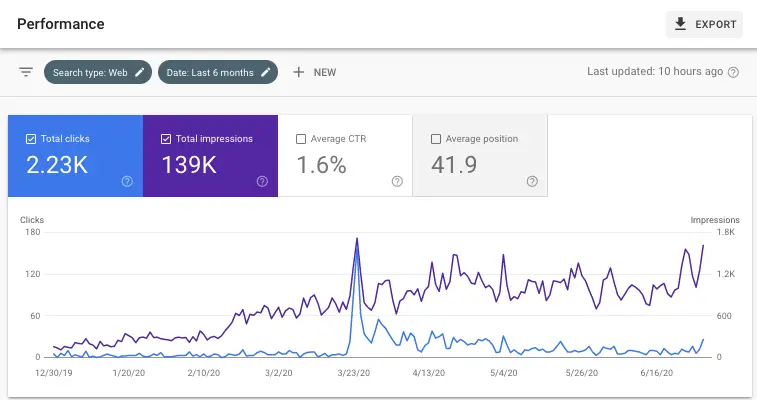Click pencil icon on Search type chip
Image resolution: width=757 pixels, height=400 pixels.
click(140, 72)
